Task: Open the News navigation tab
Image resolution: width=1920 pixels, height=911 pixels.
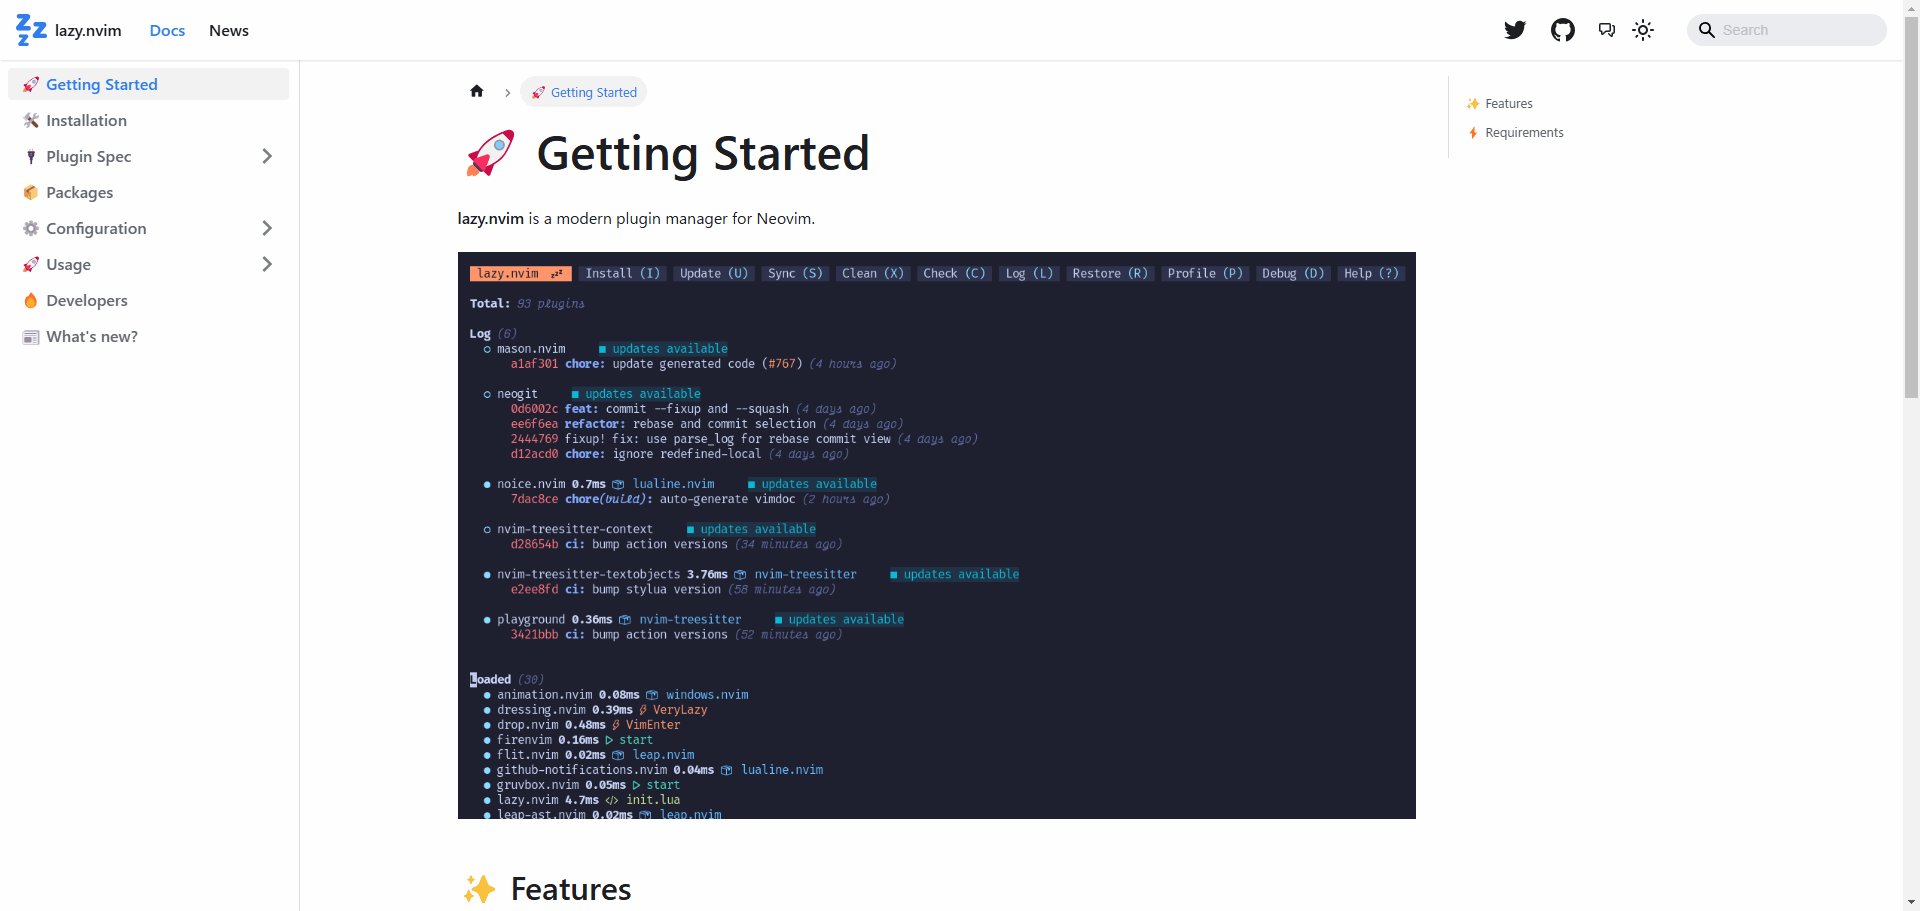Action: click(229, 30)
